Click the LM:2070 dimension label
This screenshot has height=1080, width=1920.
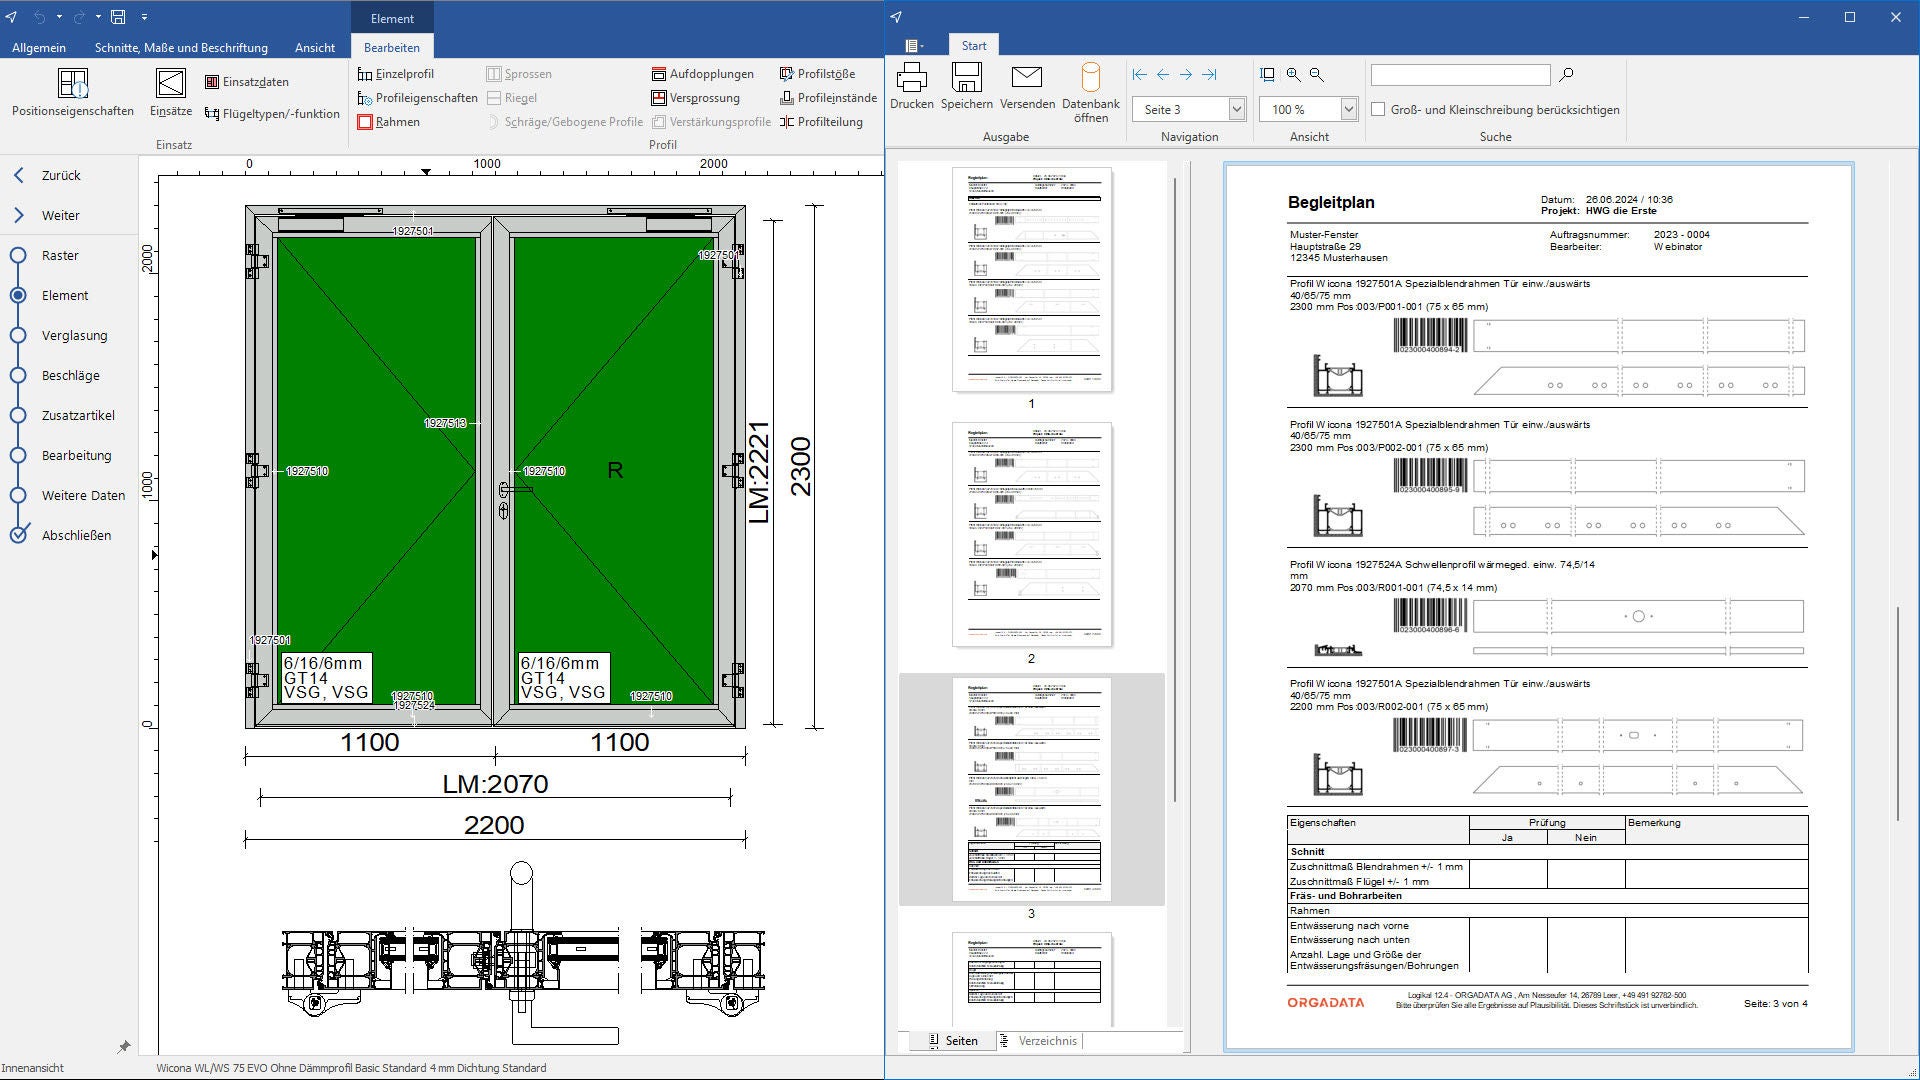tap(495, 784)
